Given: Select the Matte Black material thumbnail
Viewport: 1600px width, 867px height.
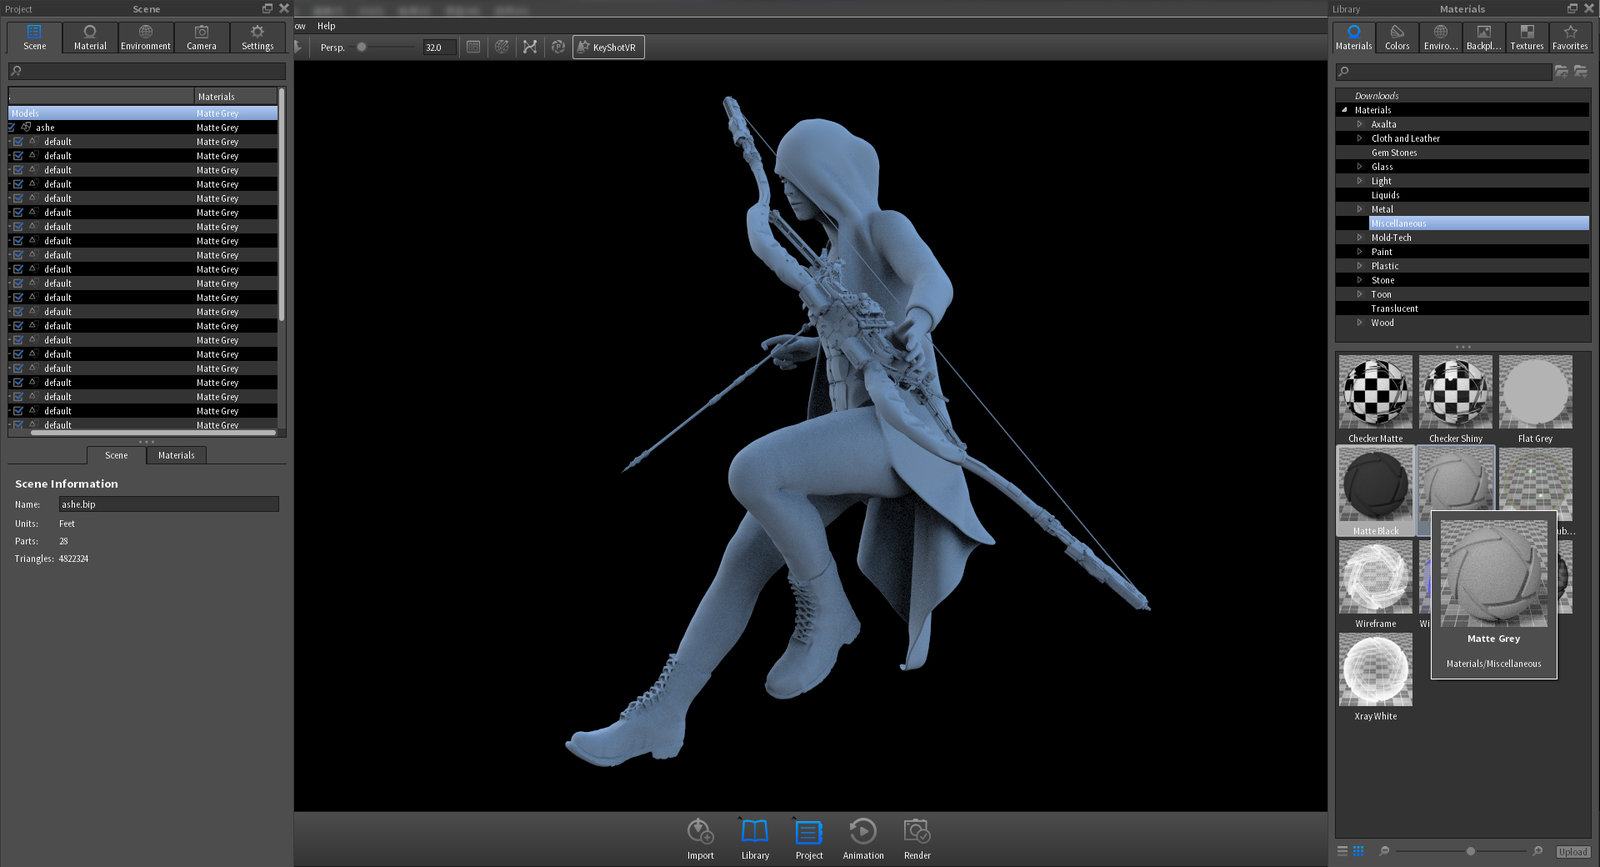Looking at the screenshot, I should coord(1375,491).
